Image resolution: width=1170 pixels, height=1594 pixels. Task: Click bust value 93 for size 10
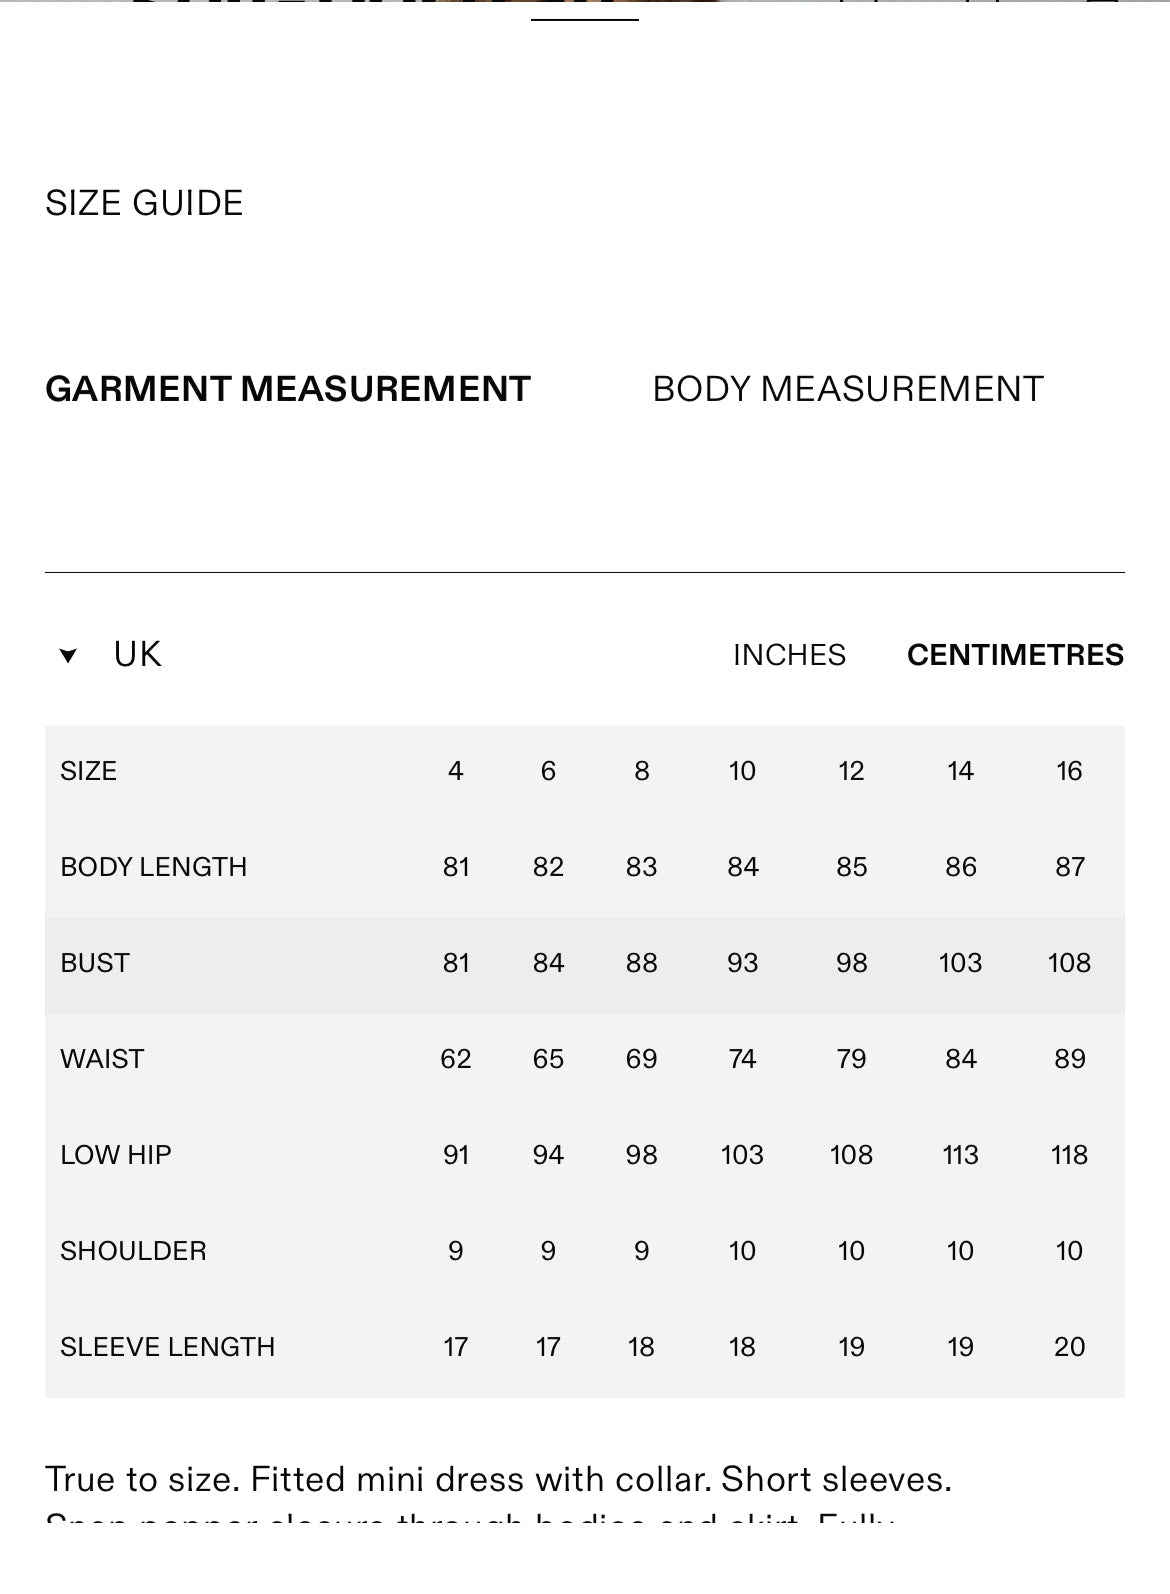(x=742, y=963)
